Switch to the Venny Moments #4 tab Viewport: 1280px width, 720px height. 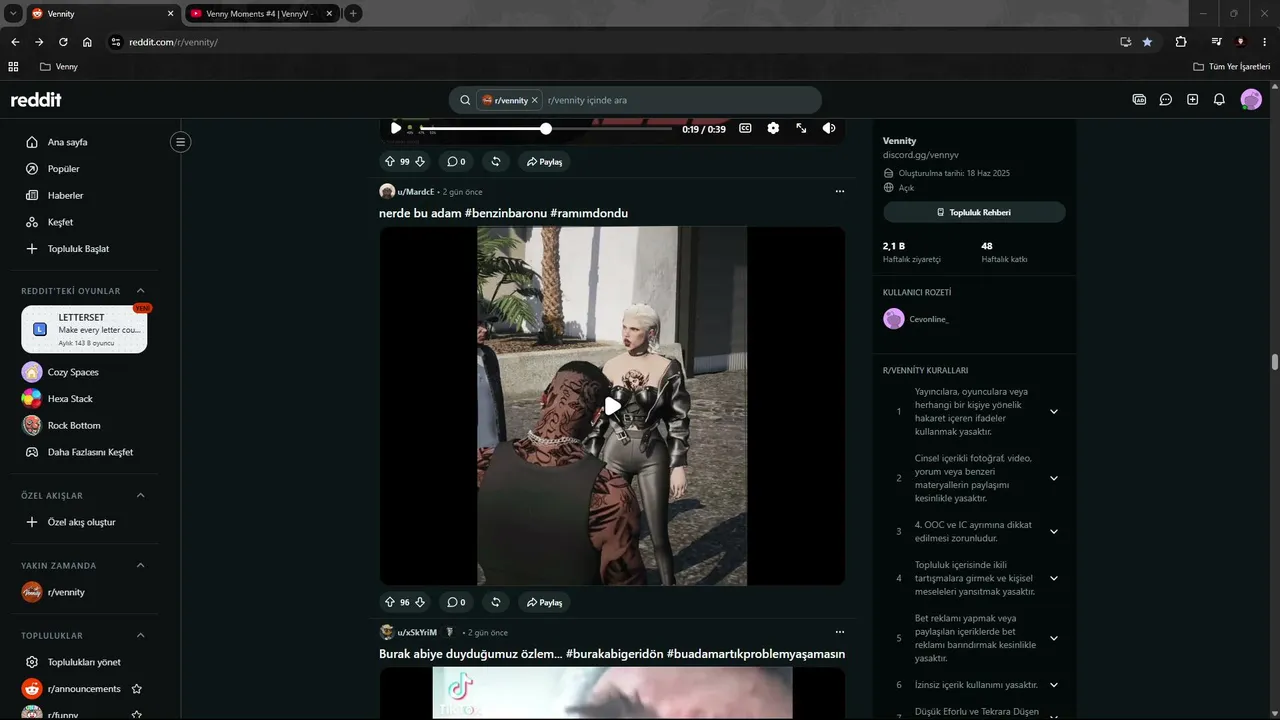[x=262, y=14]
